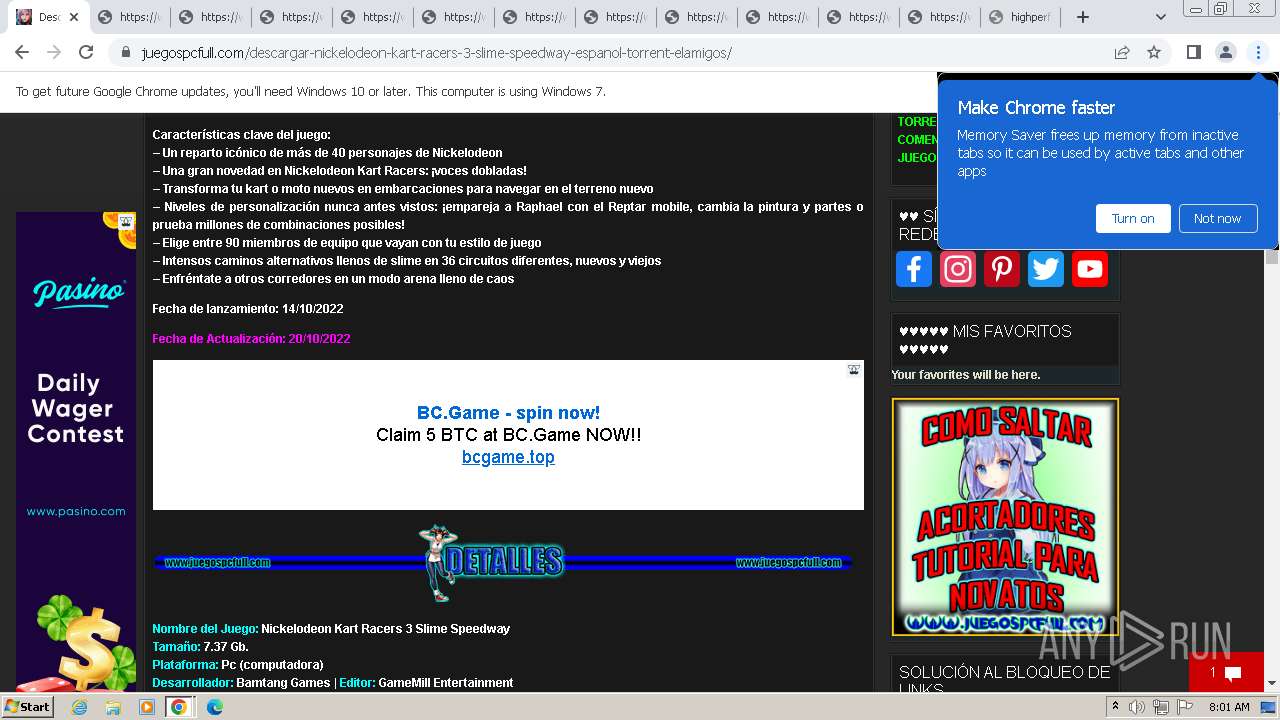1280x720 pixels.
Task: Open the YouTube social link
Action: click(1089, 269)
